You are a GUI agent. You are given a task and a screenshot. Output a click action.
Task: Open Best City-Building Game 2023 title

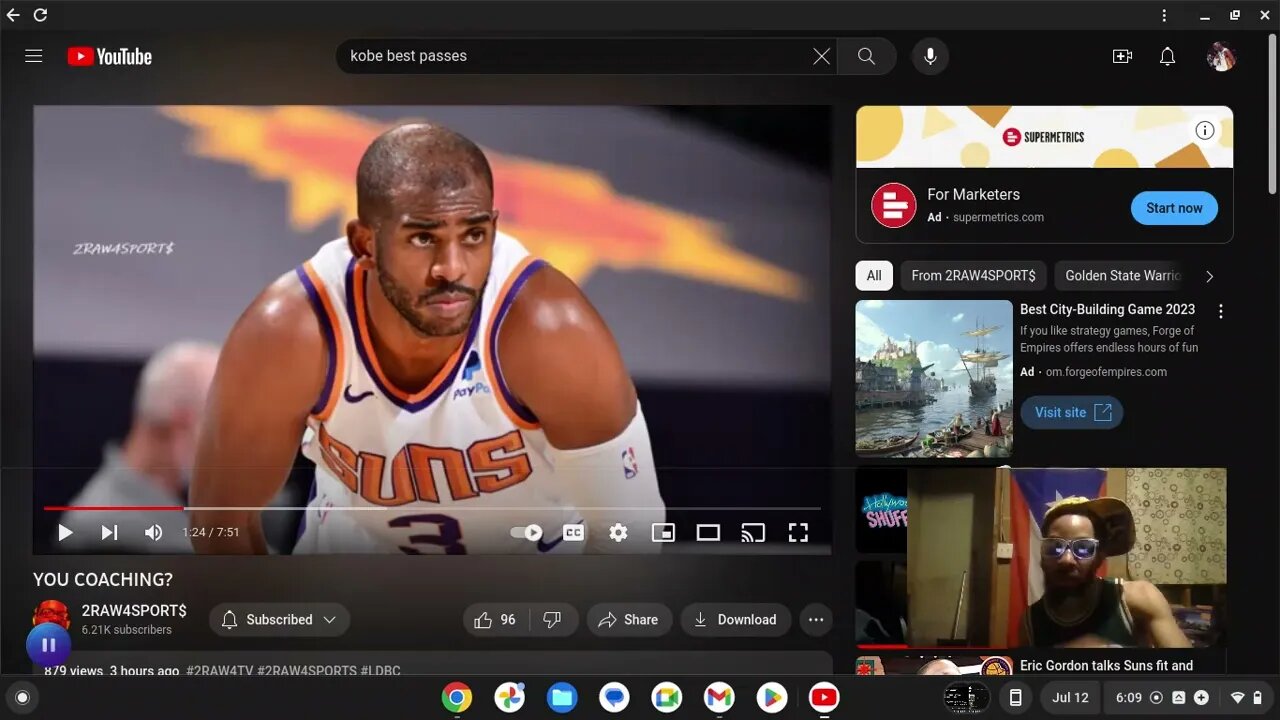pyautogui.click(x=1107, y=310)
